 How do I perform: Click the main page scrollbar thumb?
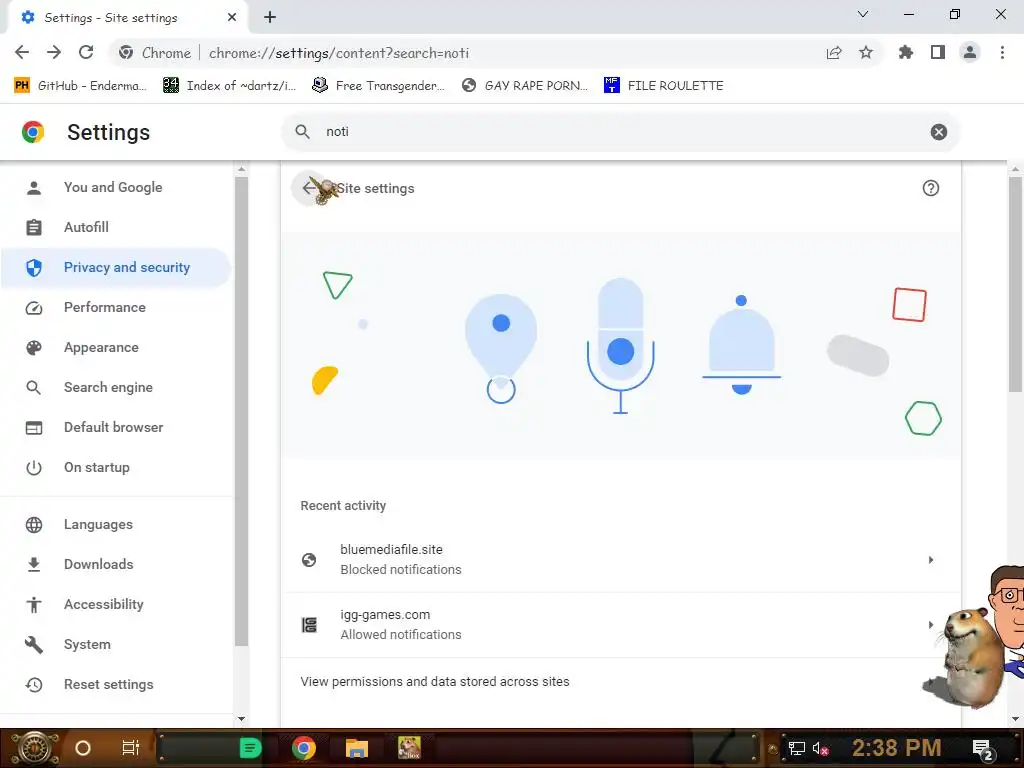point(1015,284)
